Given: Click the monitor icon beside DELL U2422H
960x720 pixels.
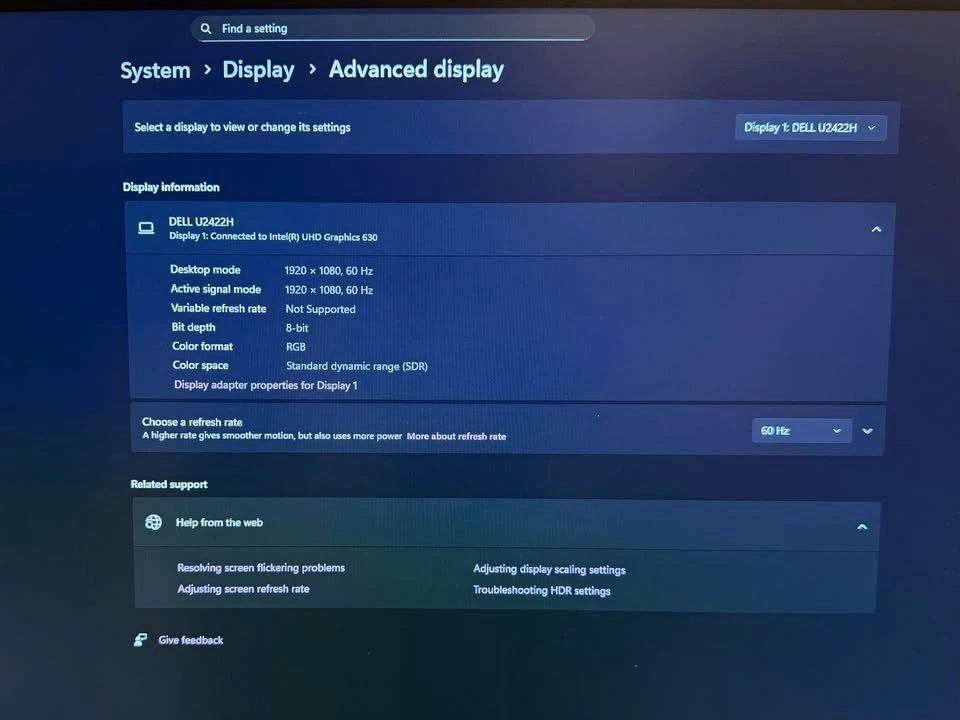Looking at the screenshot, I should click(146, 229).
